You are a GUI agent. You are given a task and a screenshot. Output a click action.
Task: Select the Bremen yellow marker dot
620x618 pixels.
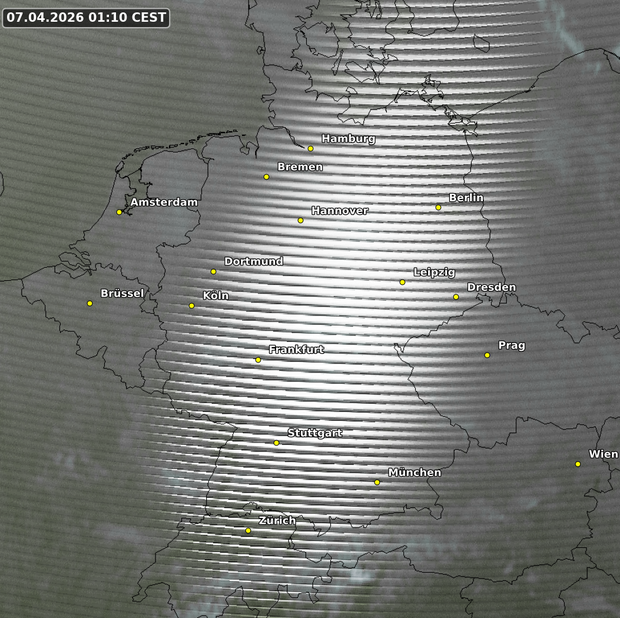tap(266, 177)
